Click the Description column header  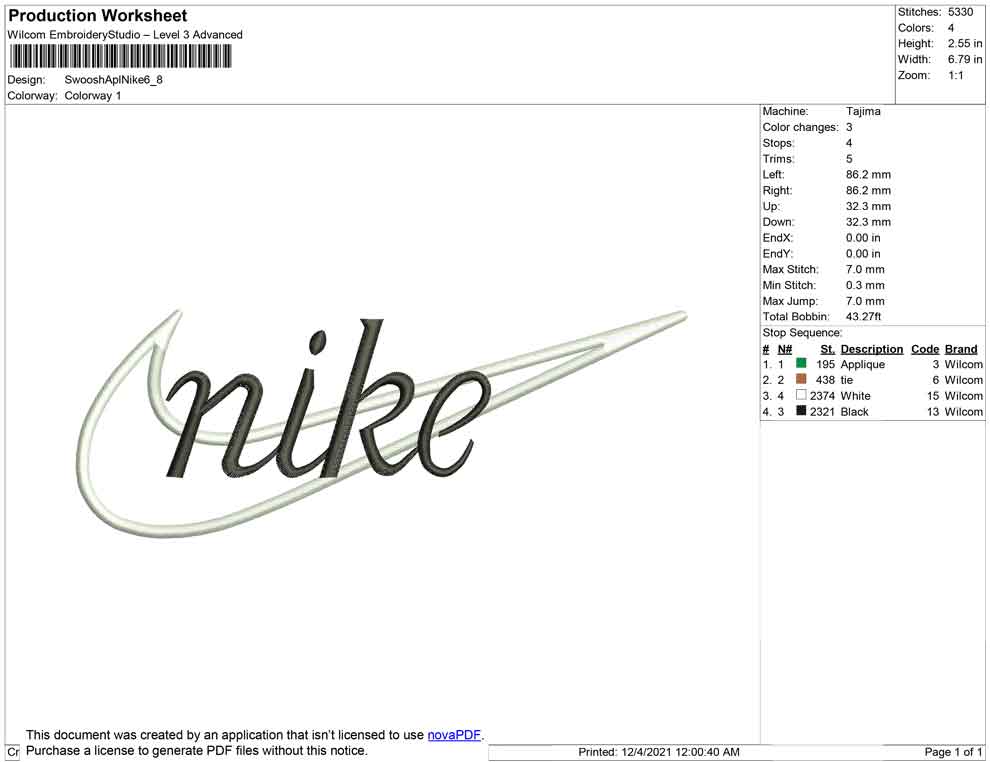tap(872, 349)
